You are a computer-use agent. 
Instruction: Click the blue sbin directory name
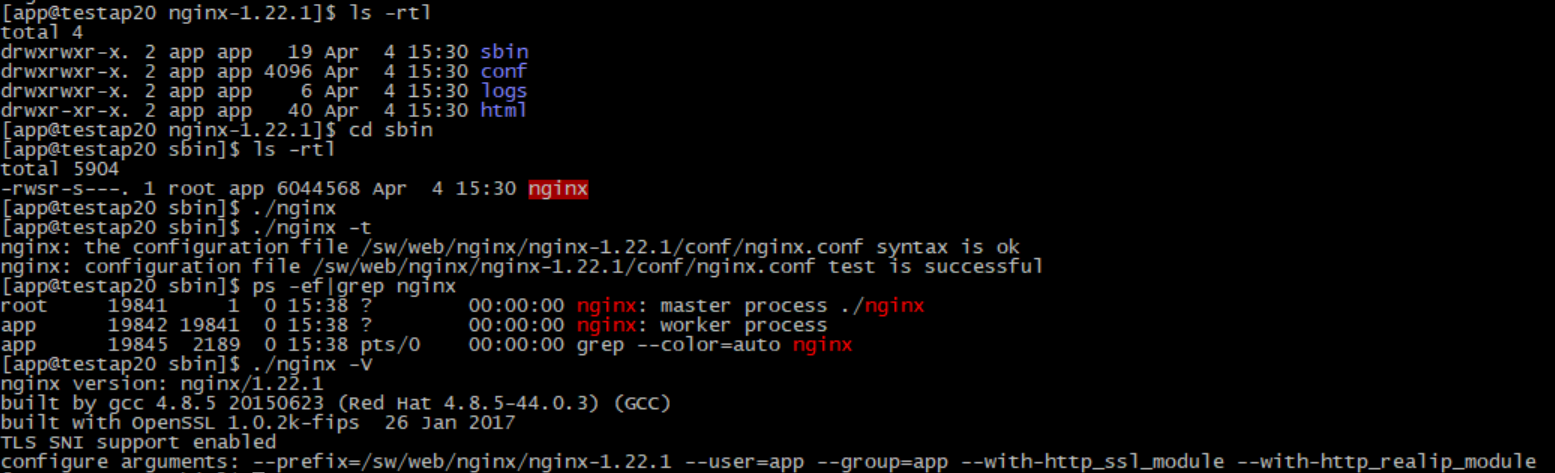pos(504,52)
